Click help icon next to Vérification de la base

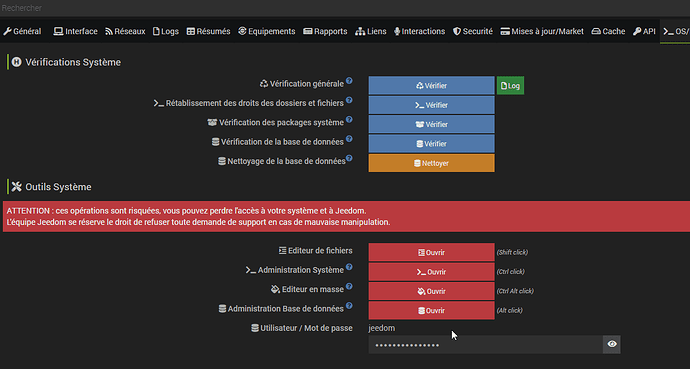click(349, 139)
